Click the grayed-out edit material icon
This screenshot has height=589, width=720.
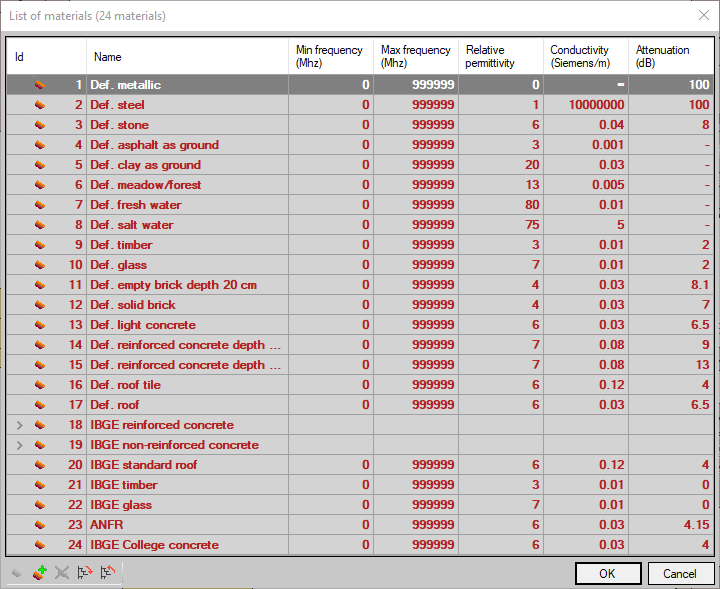(17, 572)
